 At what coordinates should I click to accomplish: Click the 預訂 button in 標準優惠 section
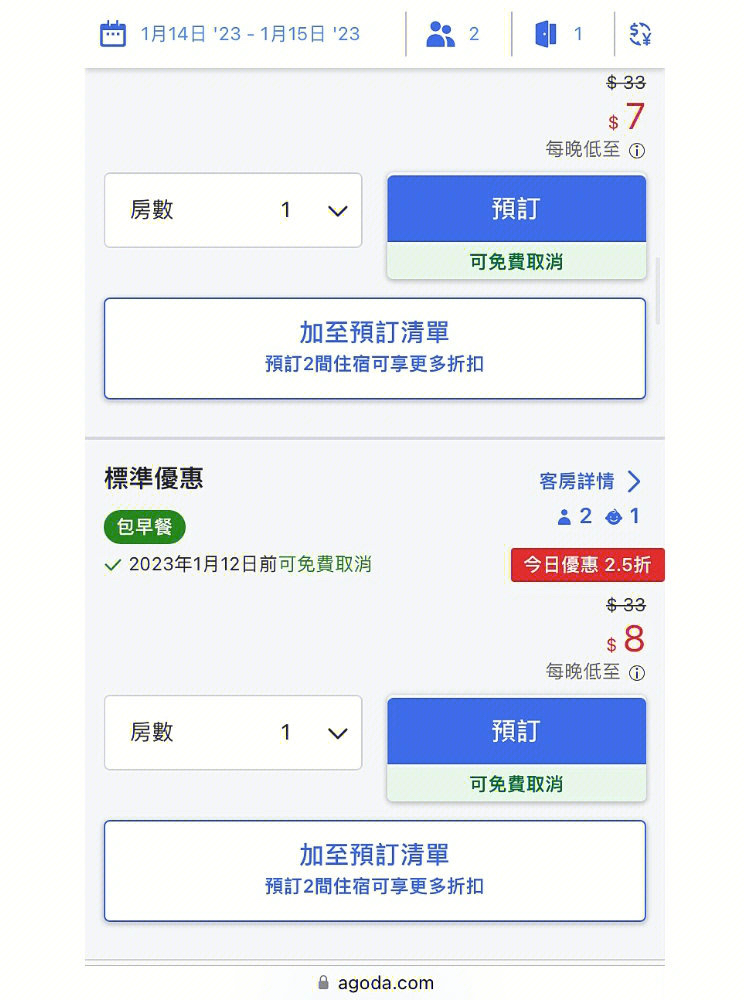(515, 730)
